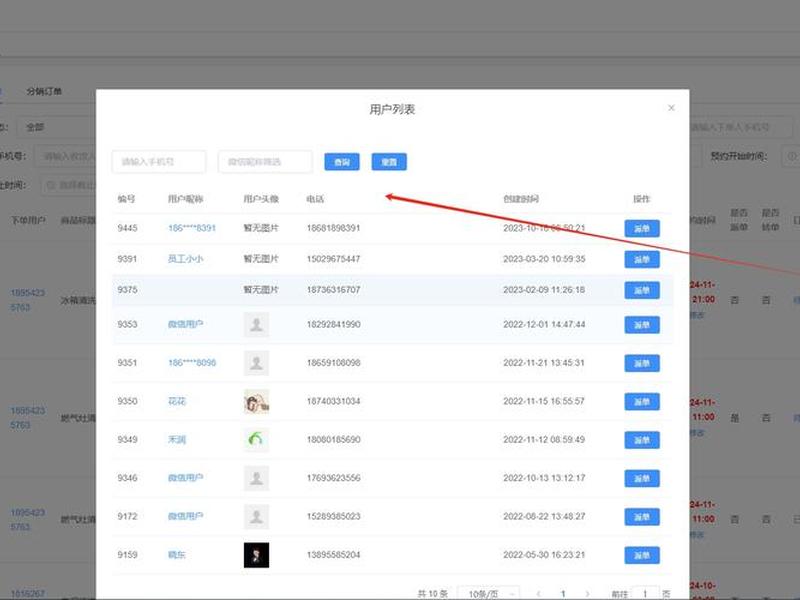Focus the 微信昵称筛选 nickname filter field
The image size is (800, 600).
(265, 162)
